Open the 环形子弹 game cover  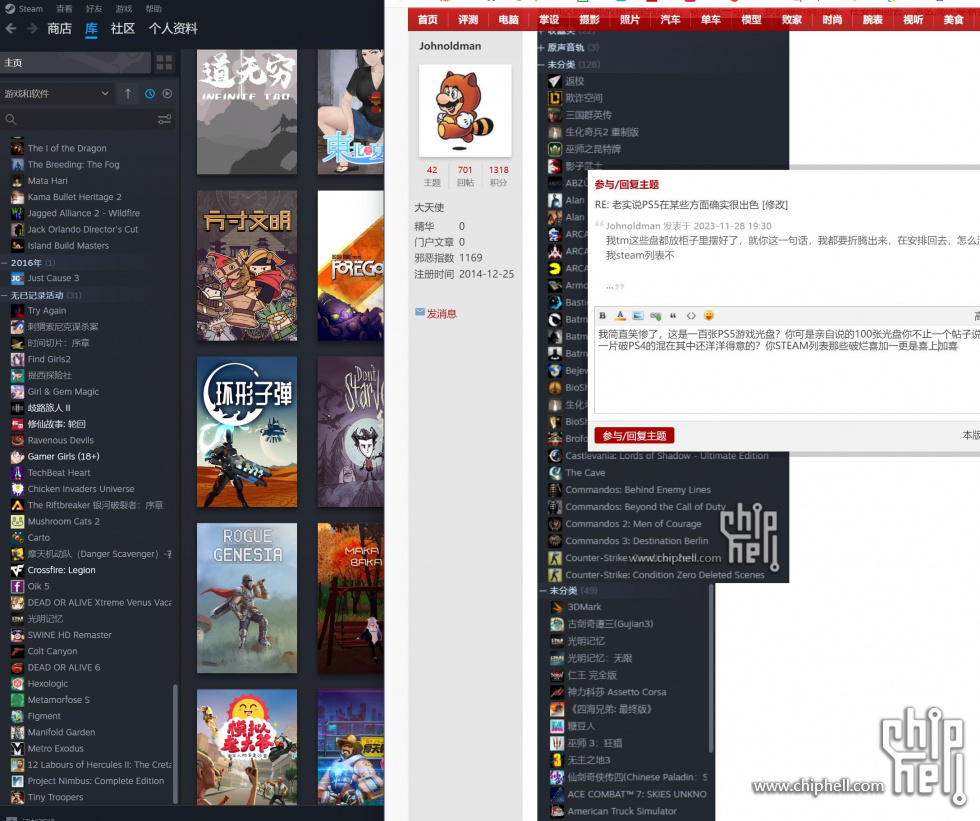pos(247,432)
